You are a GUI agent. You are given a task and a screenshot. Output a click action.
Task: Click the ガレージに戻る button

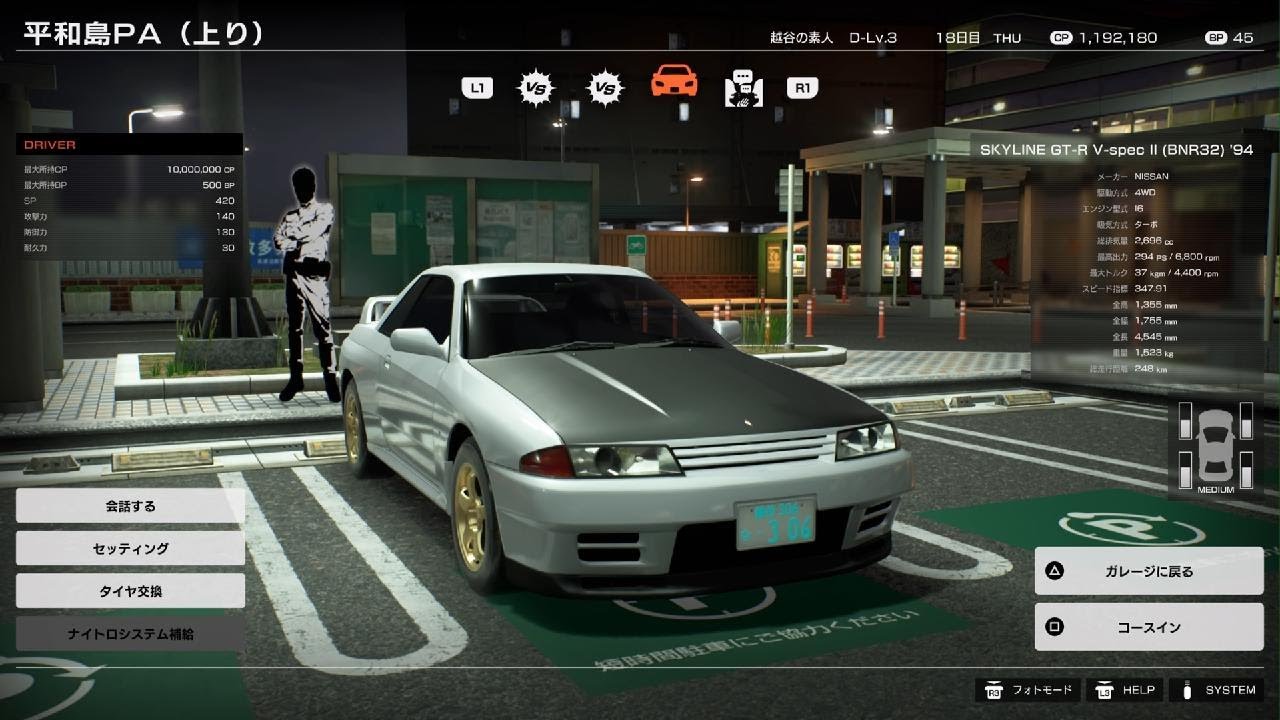(x=1149, y=571)
